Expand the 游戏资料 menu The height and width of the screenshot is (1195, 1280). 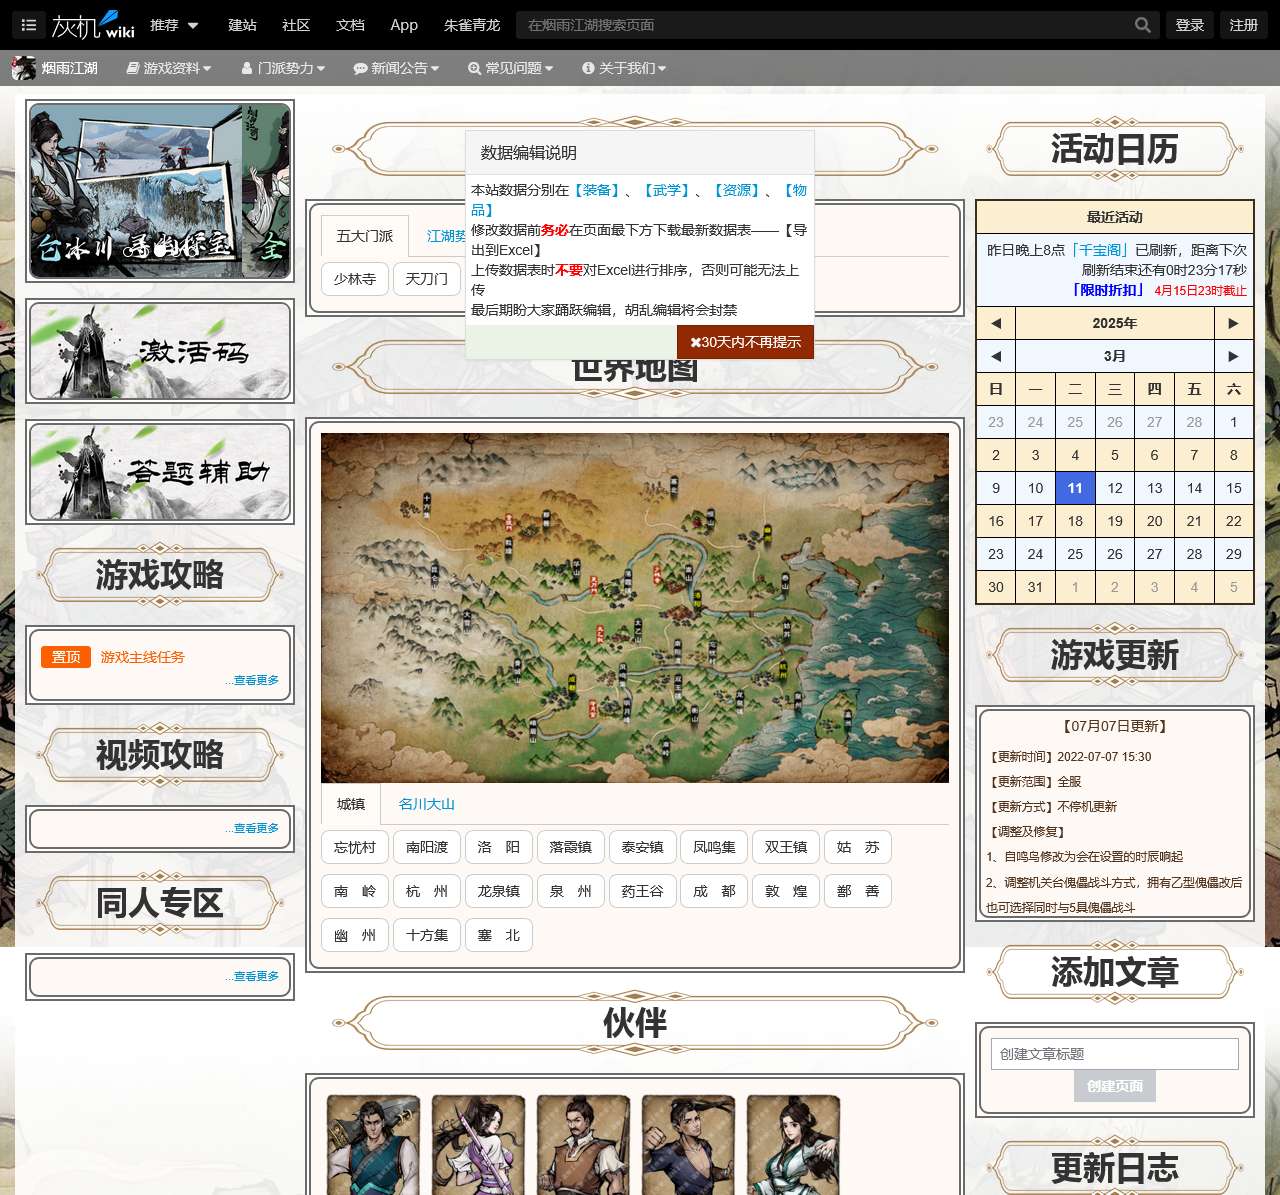point(169,68)
